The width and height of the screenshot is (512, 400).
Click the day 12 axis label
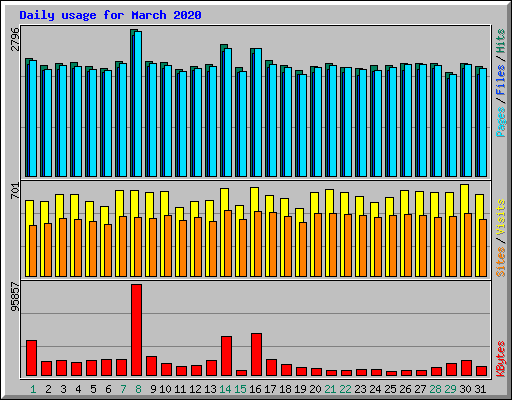pyautogui.click(x=195, y=389)
